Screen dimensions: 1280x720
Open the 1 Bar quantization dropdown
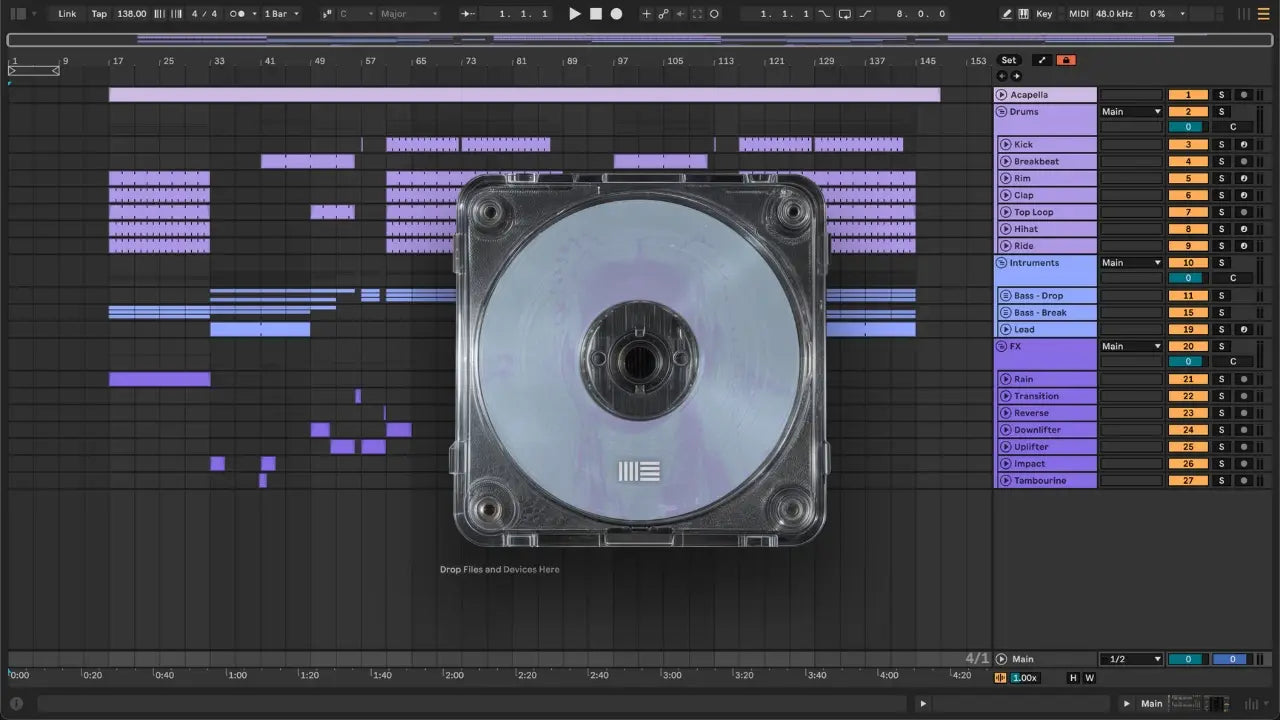click(281, 14)
